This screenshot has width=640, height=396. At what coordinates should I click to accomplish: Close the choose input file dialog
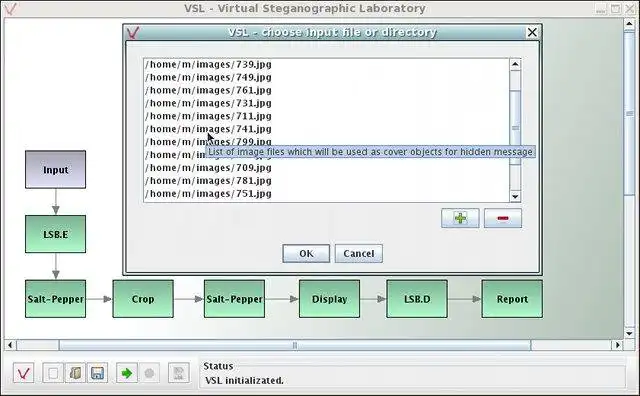coord(532,32)
